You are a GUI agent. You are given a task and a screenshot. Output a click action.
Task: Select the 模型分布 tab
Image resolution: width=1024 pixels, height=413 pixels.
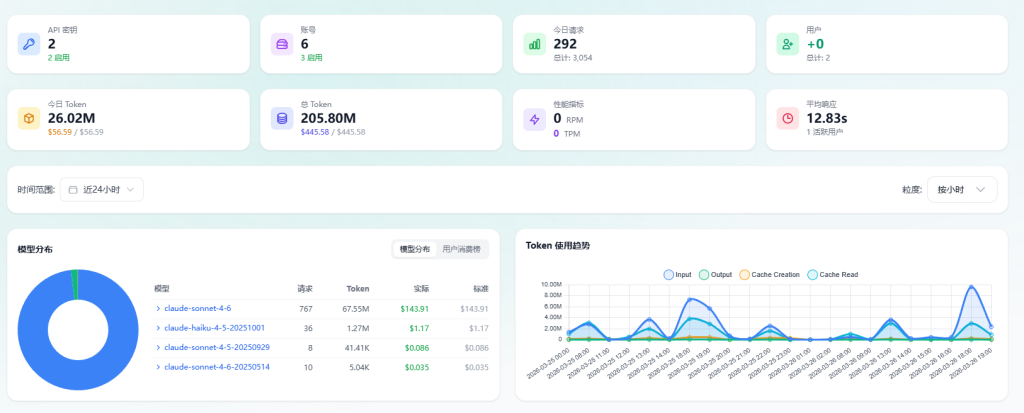(415, 249)
